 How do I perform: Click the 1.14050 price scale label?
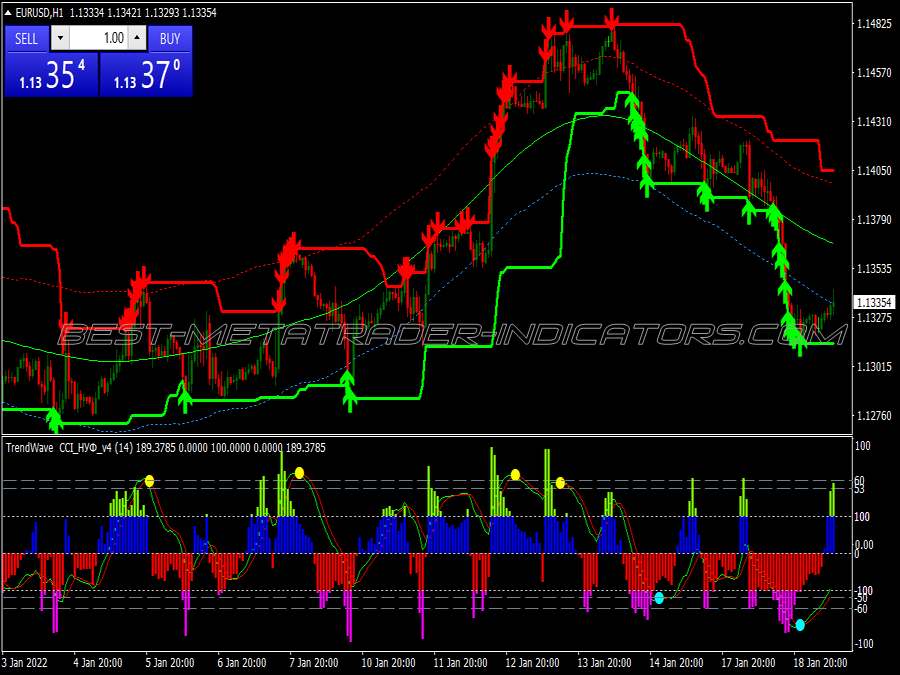(x=874, y=170)
